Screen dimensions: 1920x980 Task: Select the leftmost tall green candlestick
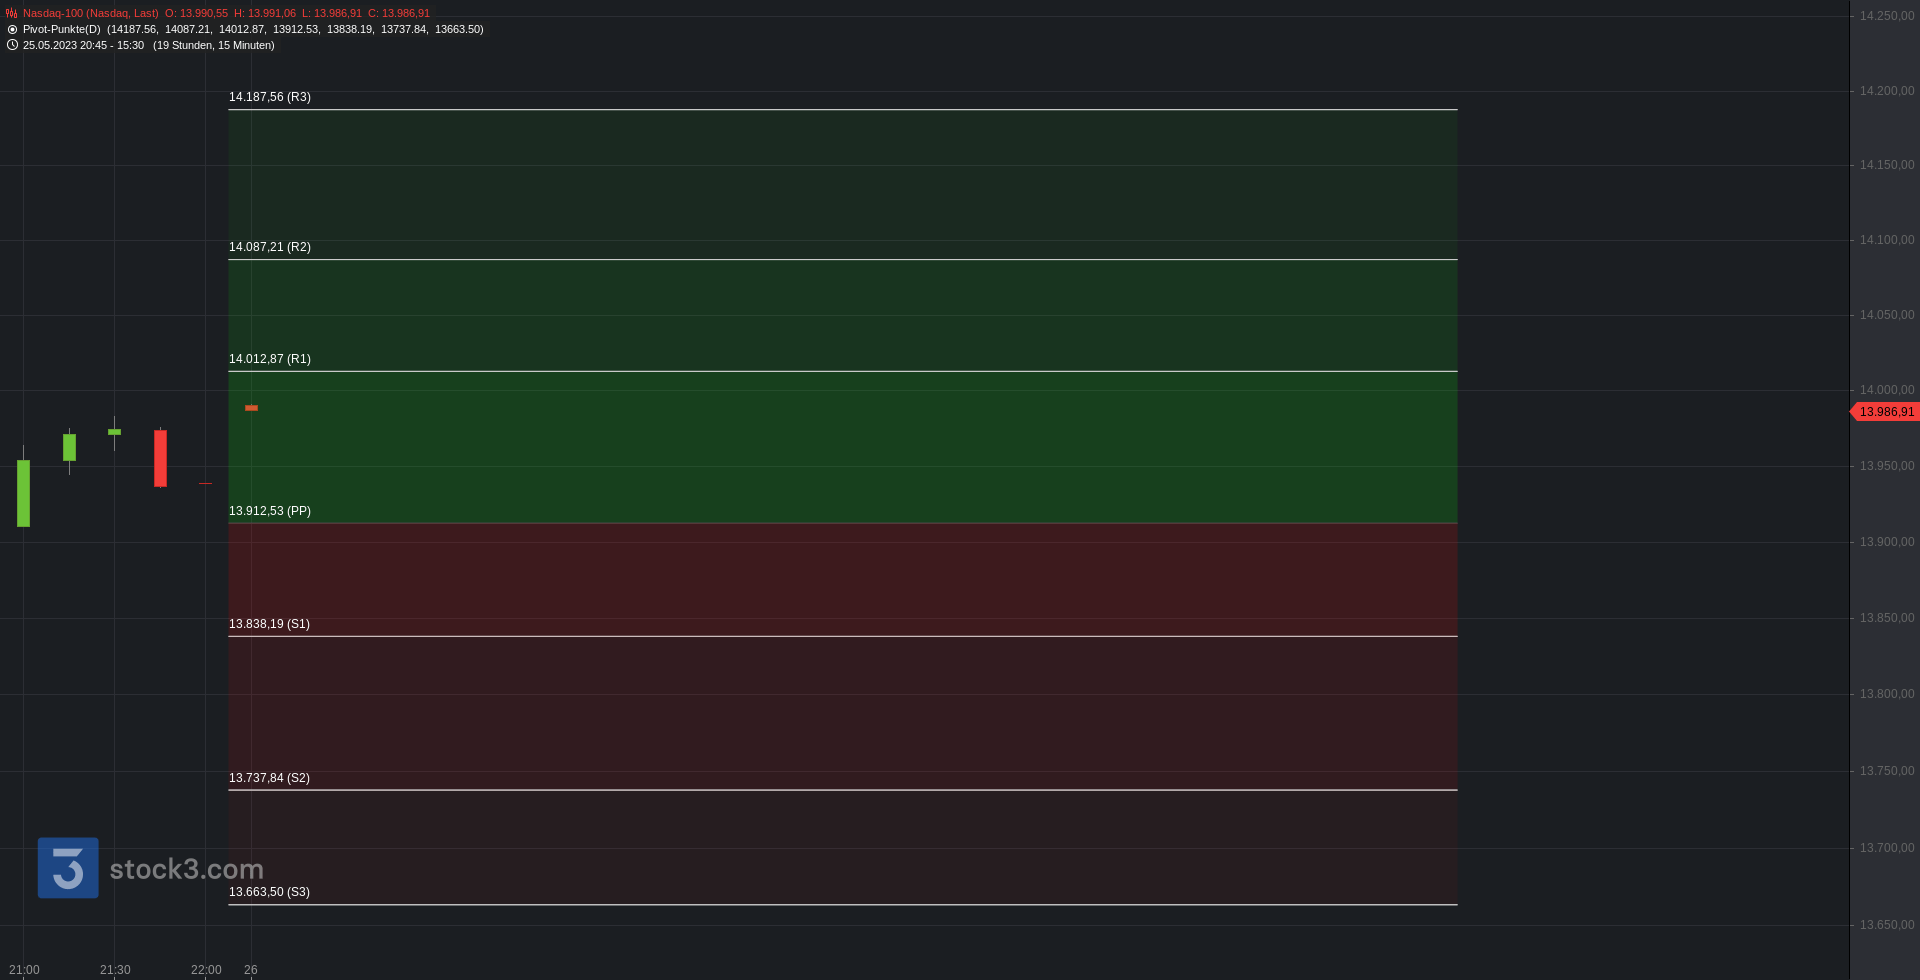23,491
